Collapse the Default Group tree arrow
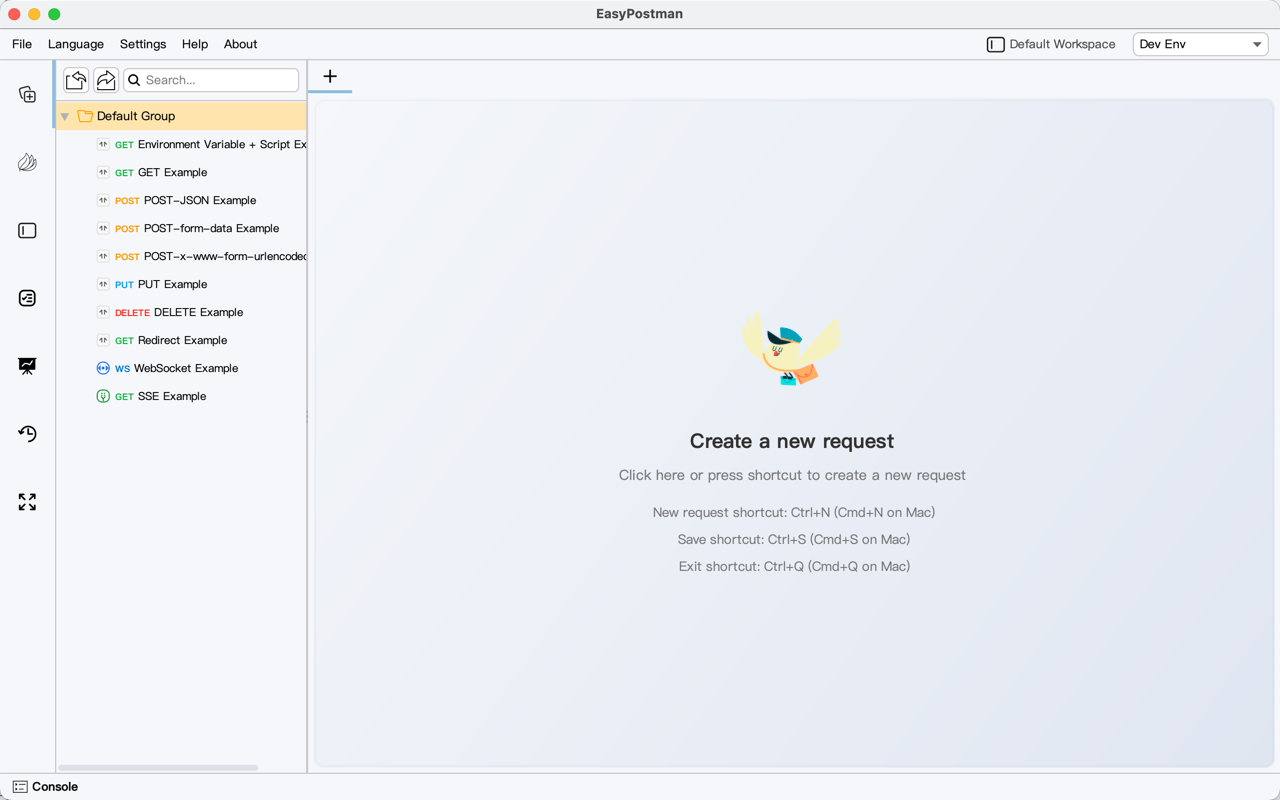Screen dimensions: 1280x800 pyautogui.click(x=65, y=116)
